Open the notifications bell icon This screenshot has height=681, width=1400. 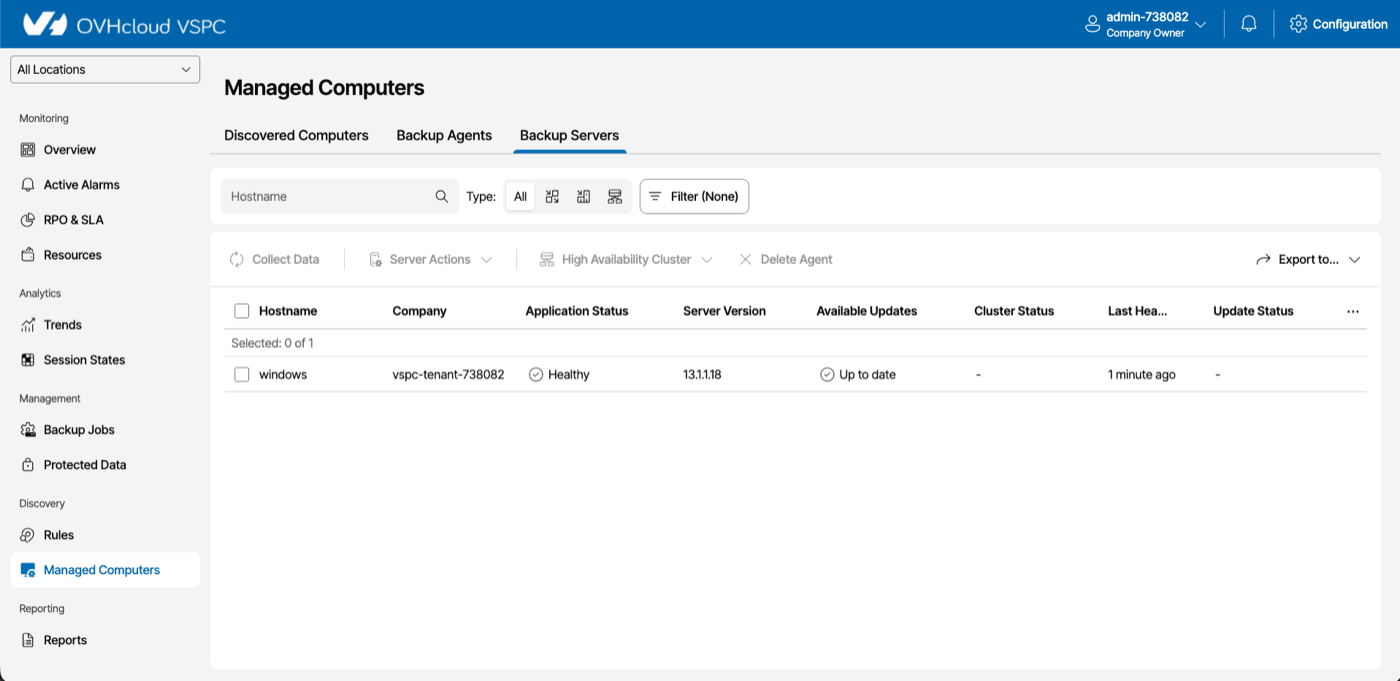(1249, 24)
